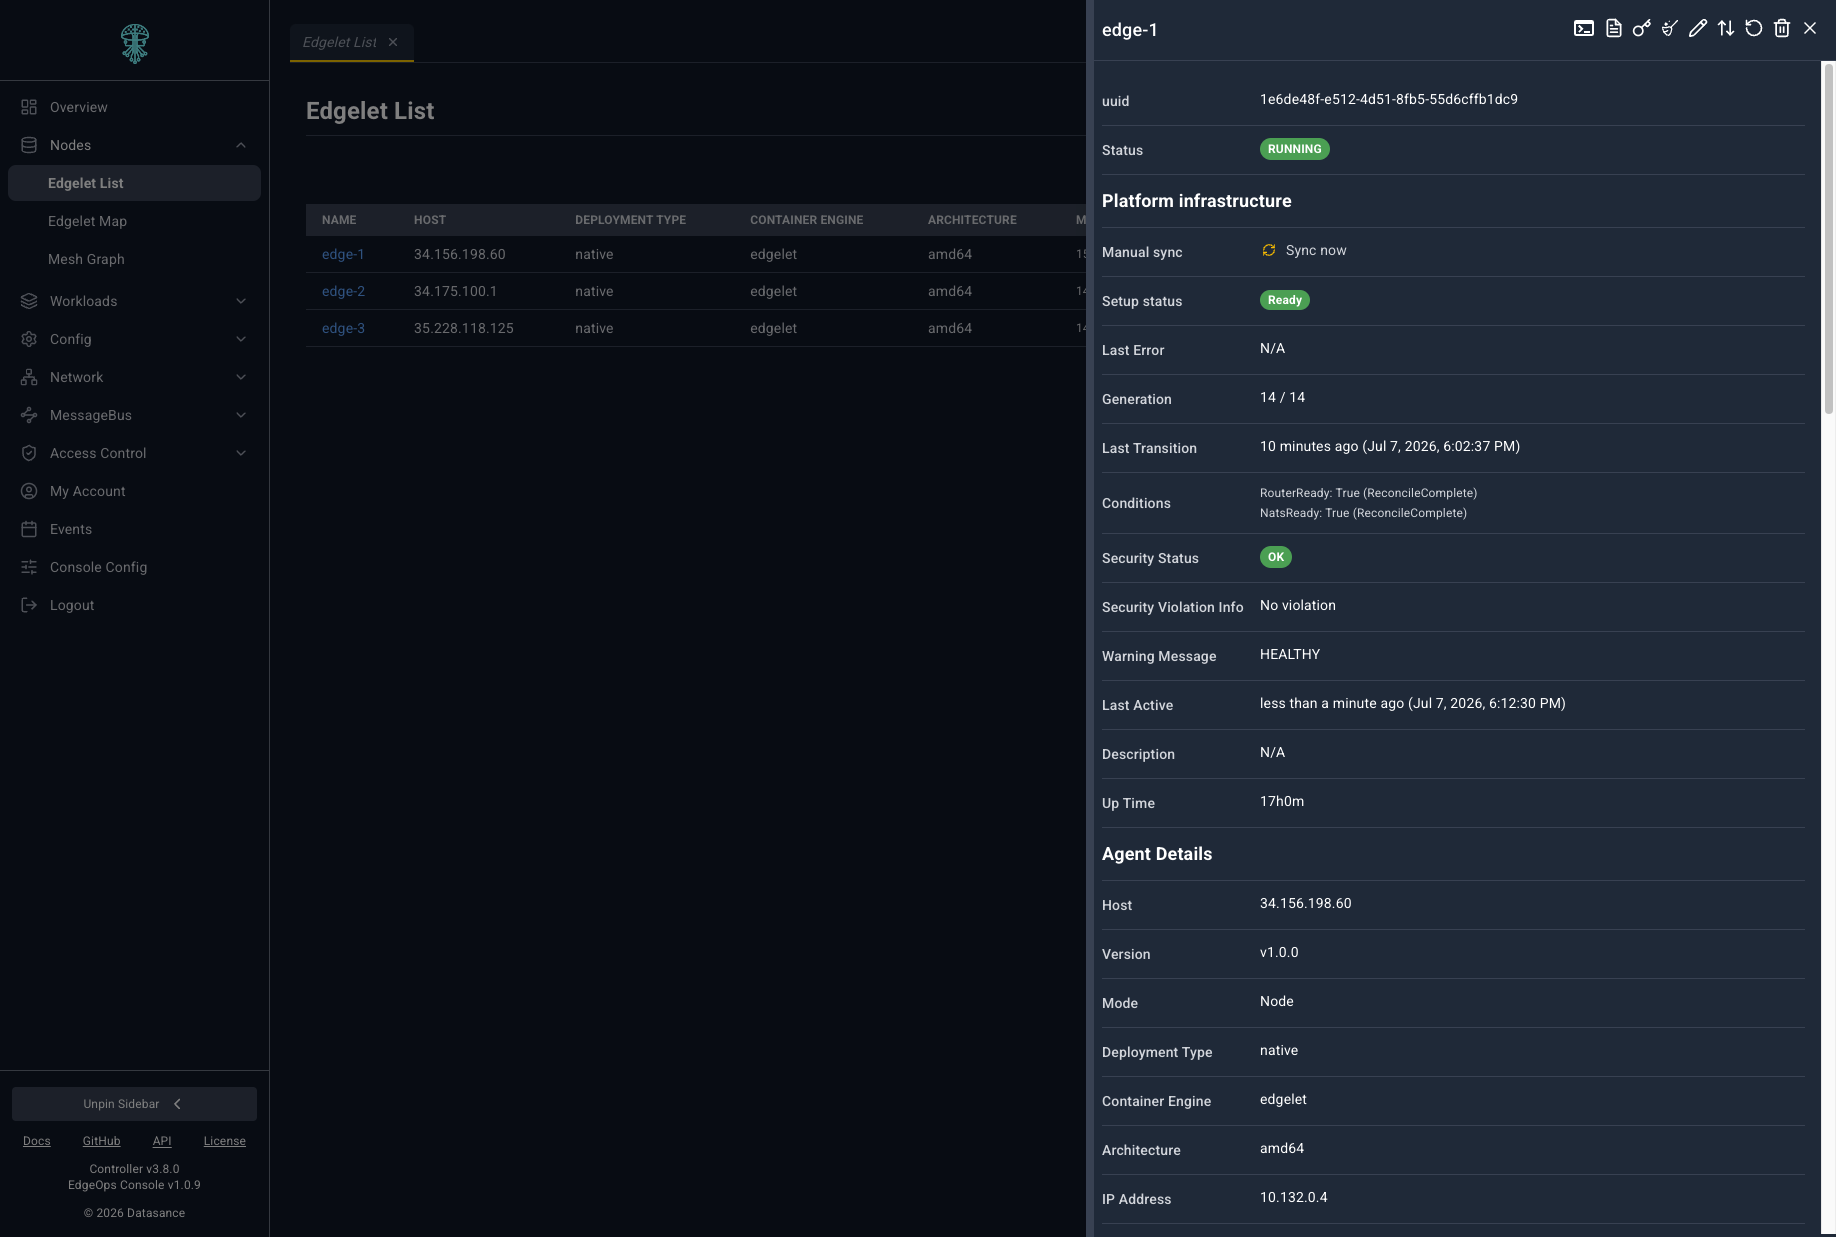Click the Unpin Sidebar chevron arrow
1836x1237 pixels.
pos(177,1104)
